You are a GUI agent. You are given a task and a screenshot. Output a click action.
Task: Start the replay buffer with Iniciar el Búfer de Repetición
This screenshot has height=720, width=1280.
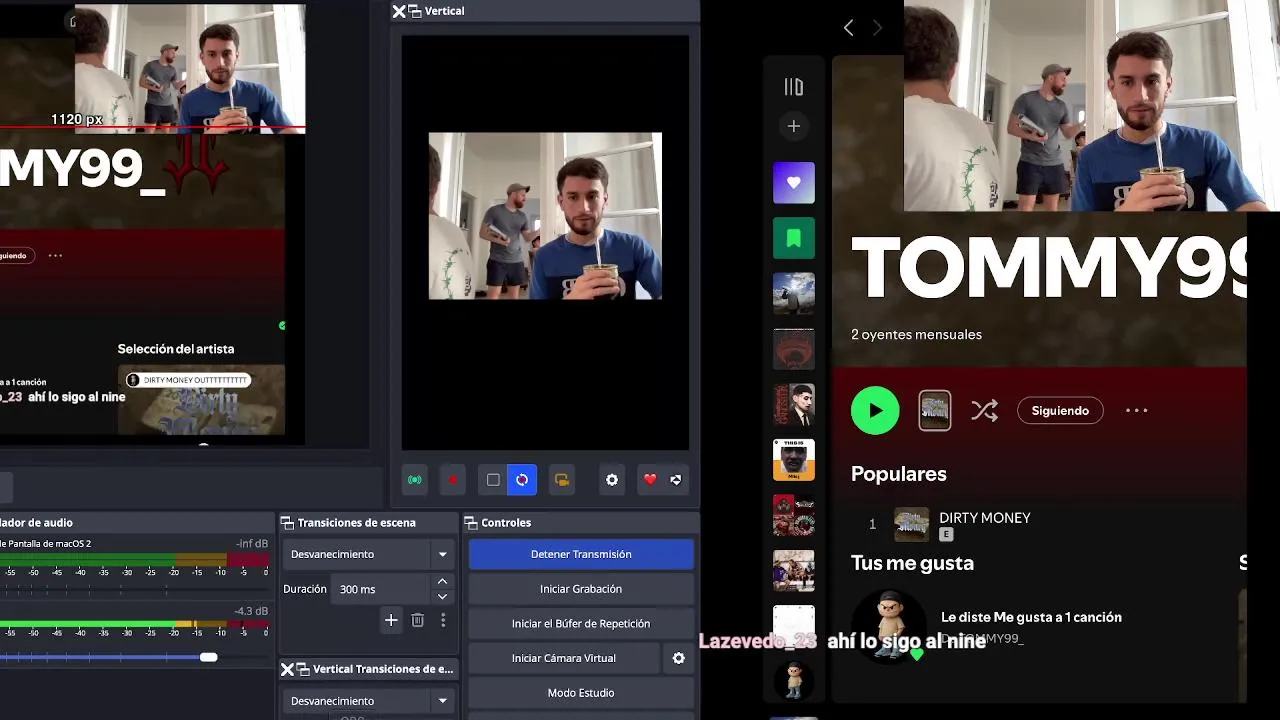581,623
